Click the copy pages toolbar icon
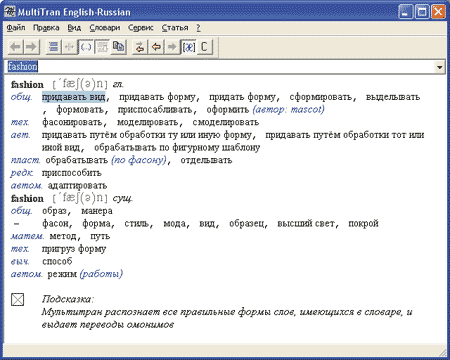This screenshot has height=360, width=450. click(118, 47)
